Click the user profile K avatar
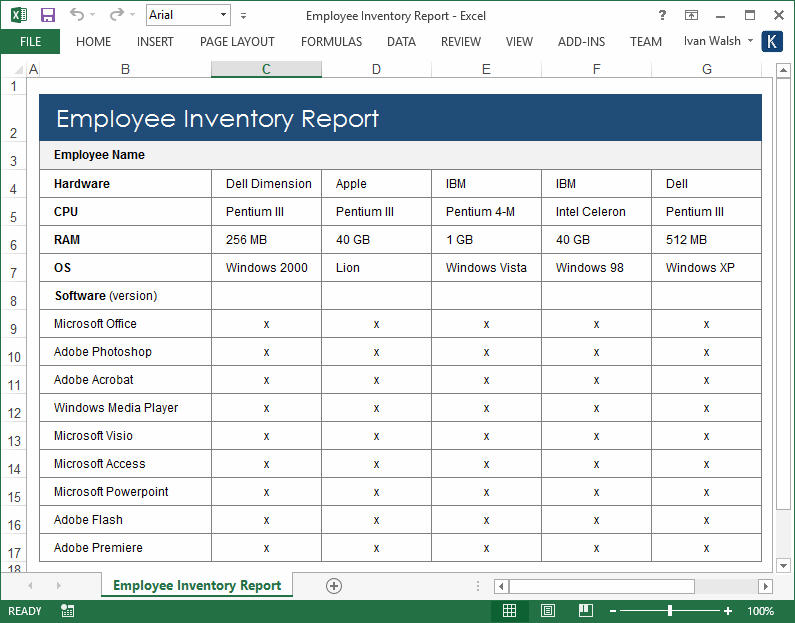The height and width of the screenshot is (623, 795). pyautogui.click(x=772, y=41)
